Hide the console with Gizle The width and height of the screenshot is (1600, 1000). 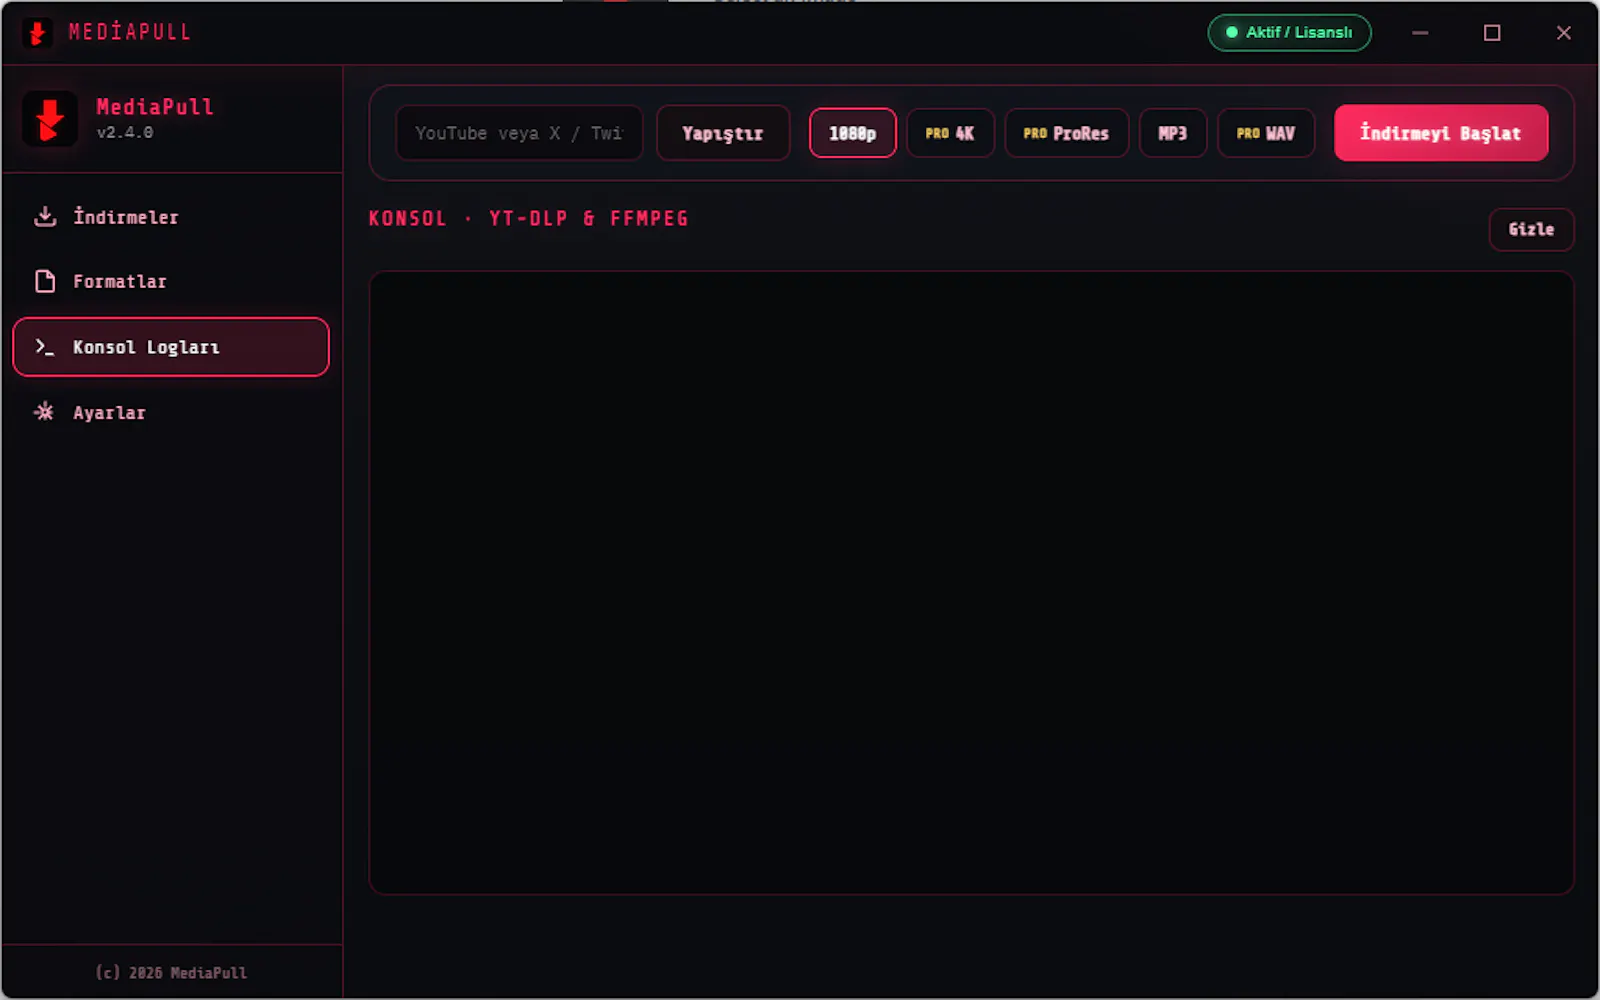point(1531,229)
